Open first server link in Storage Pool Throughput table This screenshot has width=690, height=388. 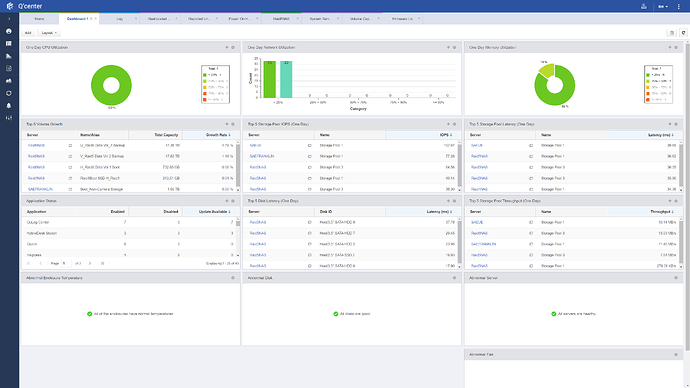pos(477,223)
